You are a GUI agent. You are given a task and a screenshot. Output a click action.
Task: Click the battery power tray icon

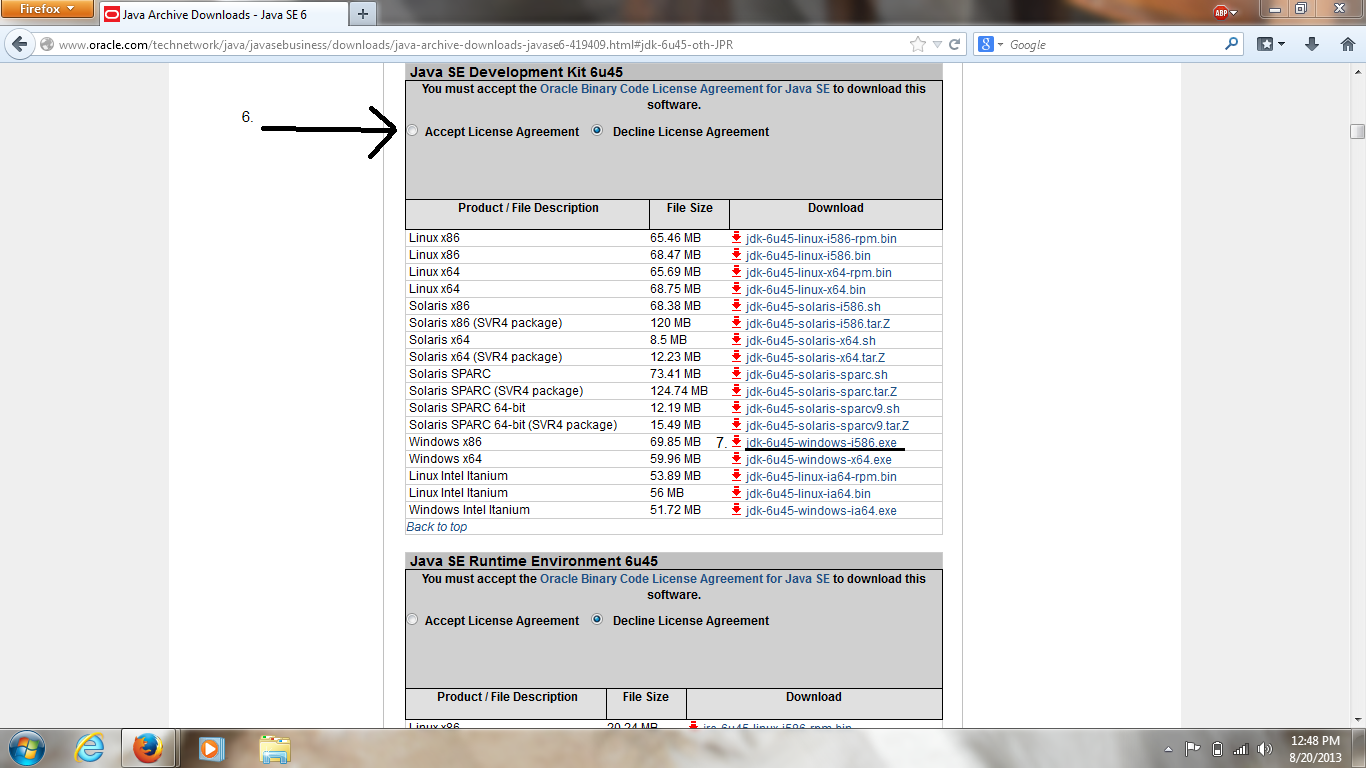coord(1217,749)
